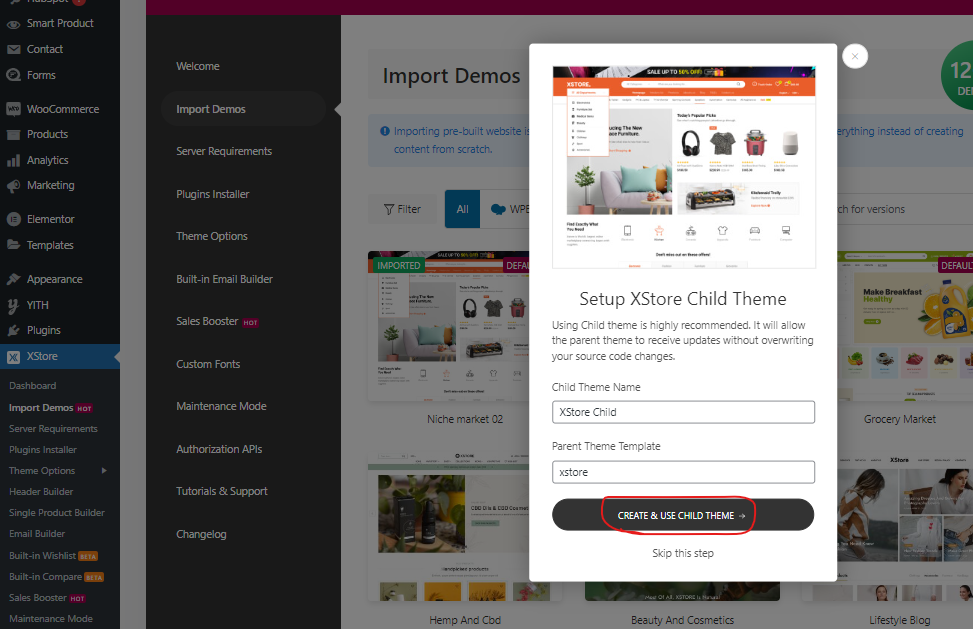
Task: Open Built-in Compare submenu link
Action: coord(56,577)
